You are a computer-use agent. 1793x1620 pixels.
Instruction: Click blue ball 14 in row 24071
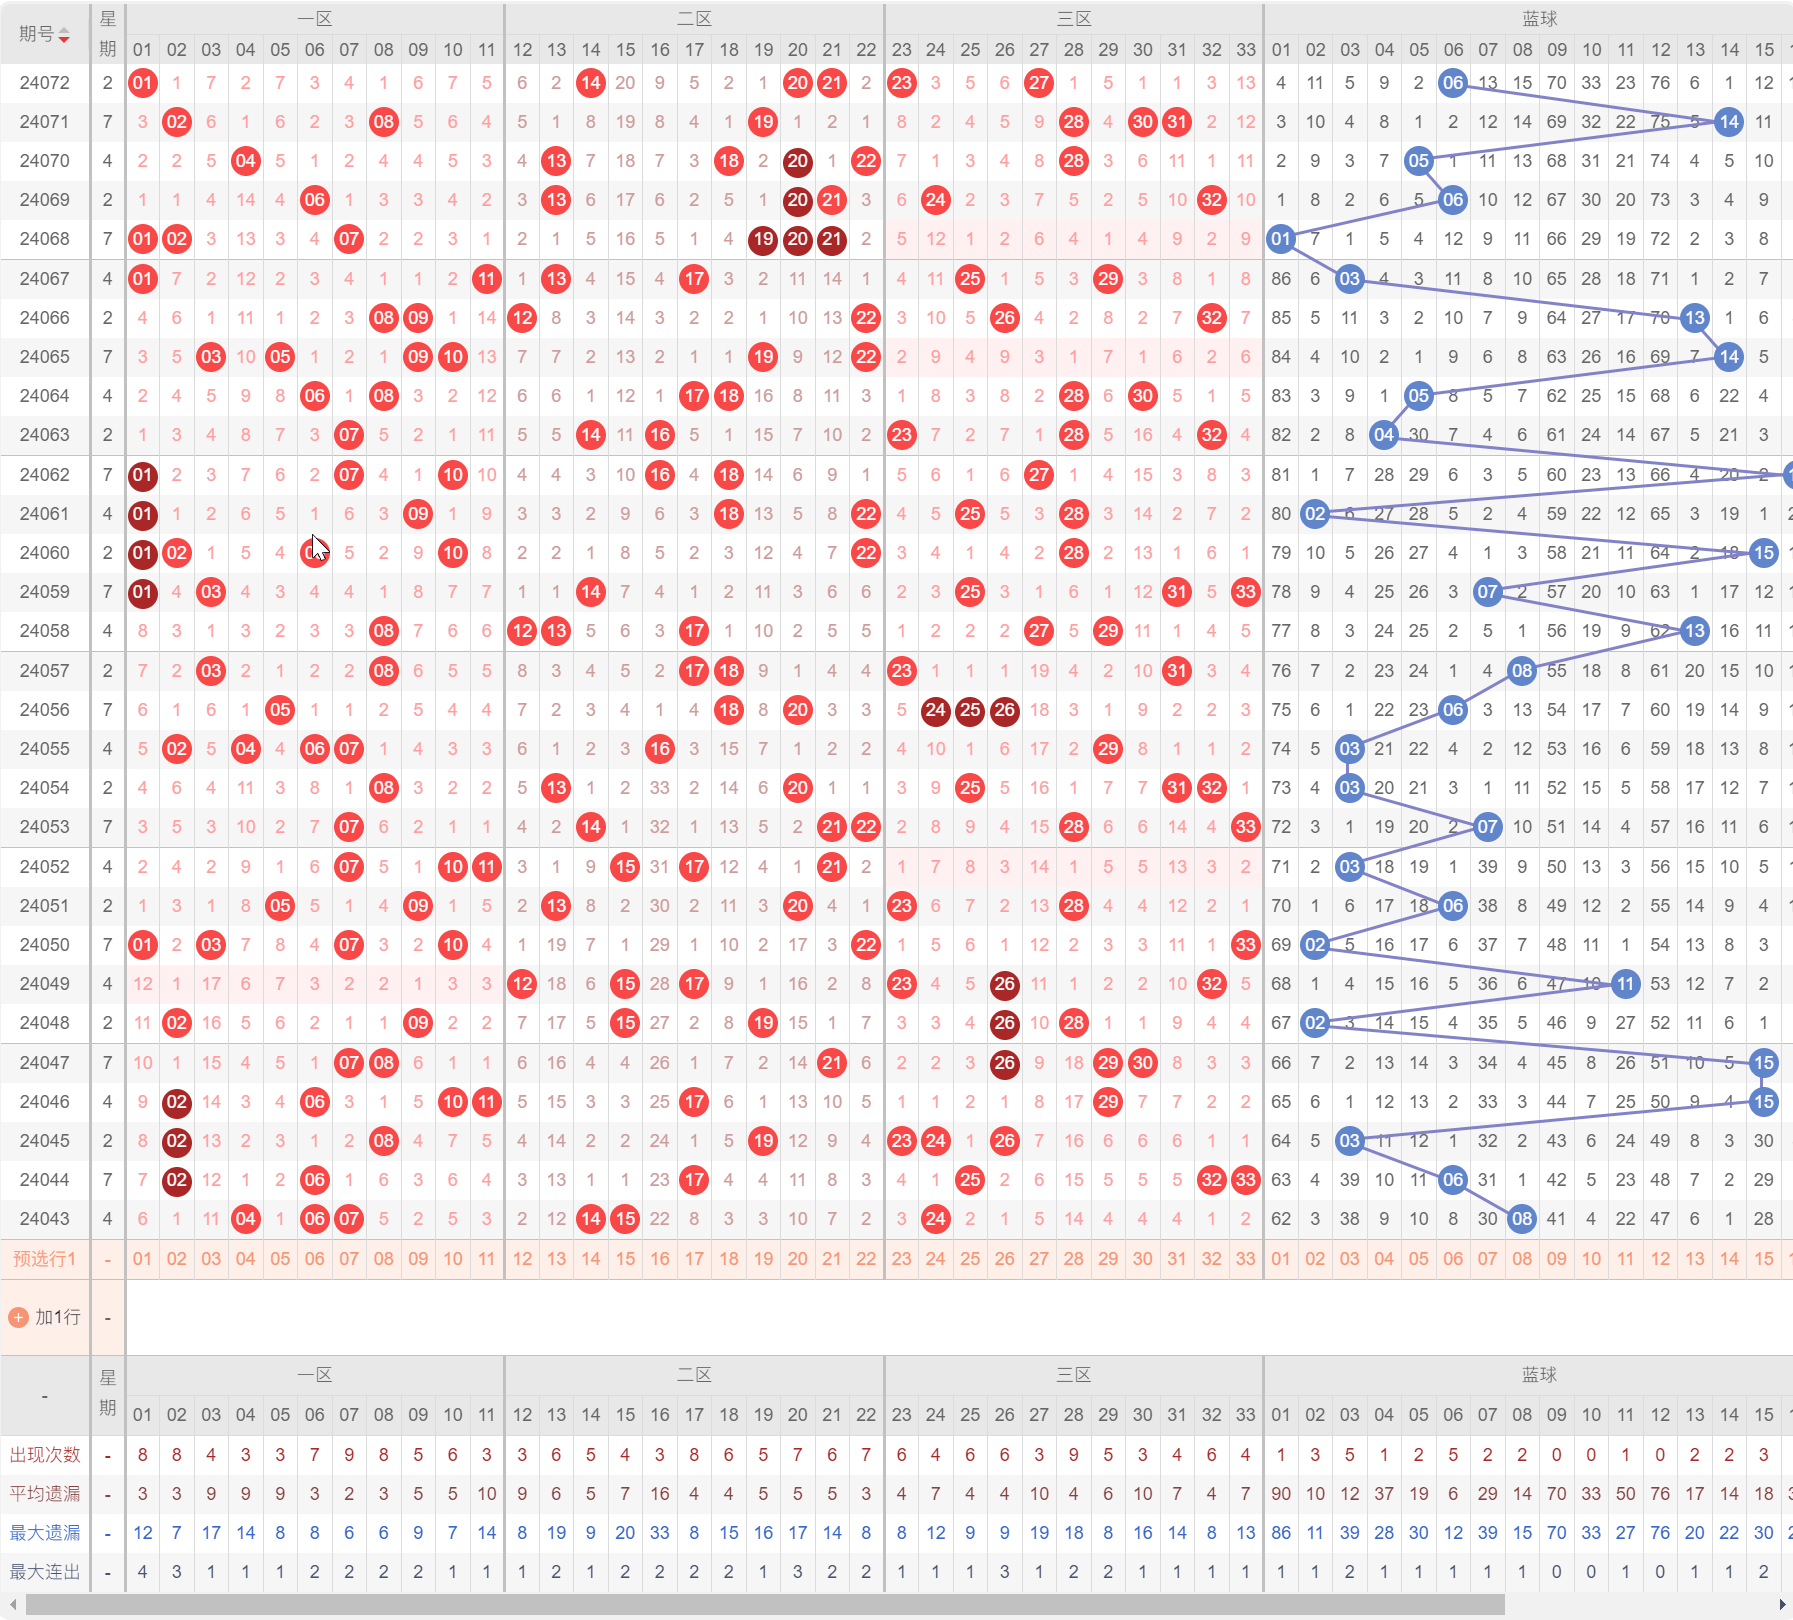pos(1729,122)
